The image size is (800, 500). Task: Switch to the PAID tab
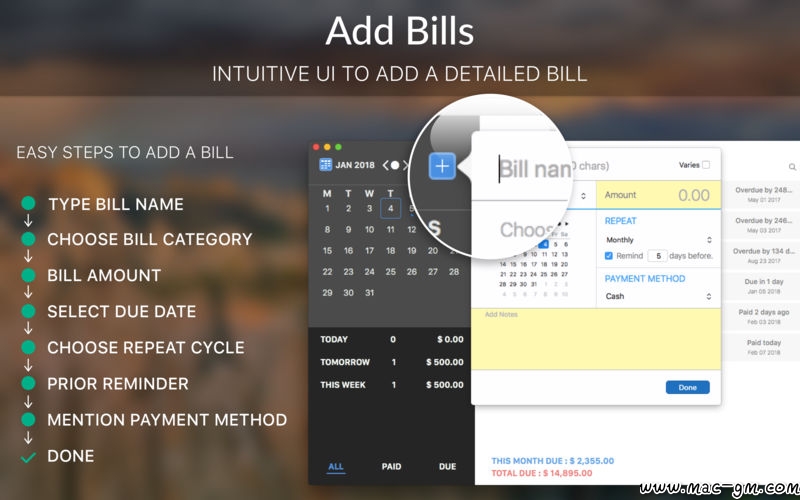coord(391,466)
